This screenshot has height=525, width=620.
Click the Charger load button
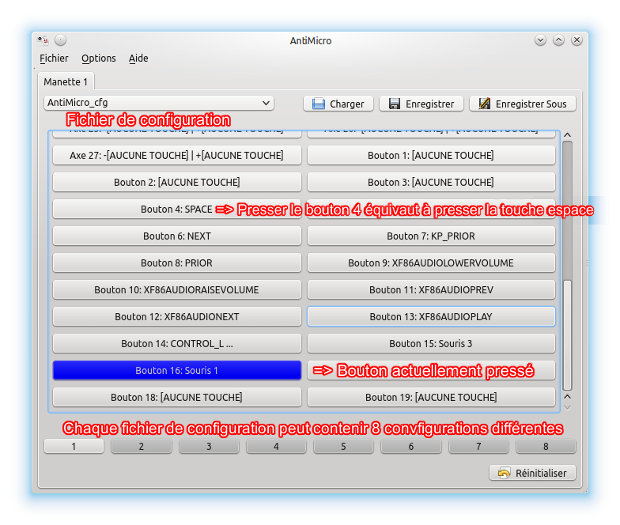(338, 103)
